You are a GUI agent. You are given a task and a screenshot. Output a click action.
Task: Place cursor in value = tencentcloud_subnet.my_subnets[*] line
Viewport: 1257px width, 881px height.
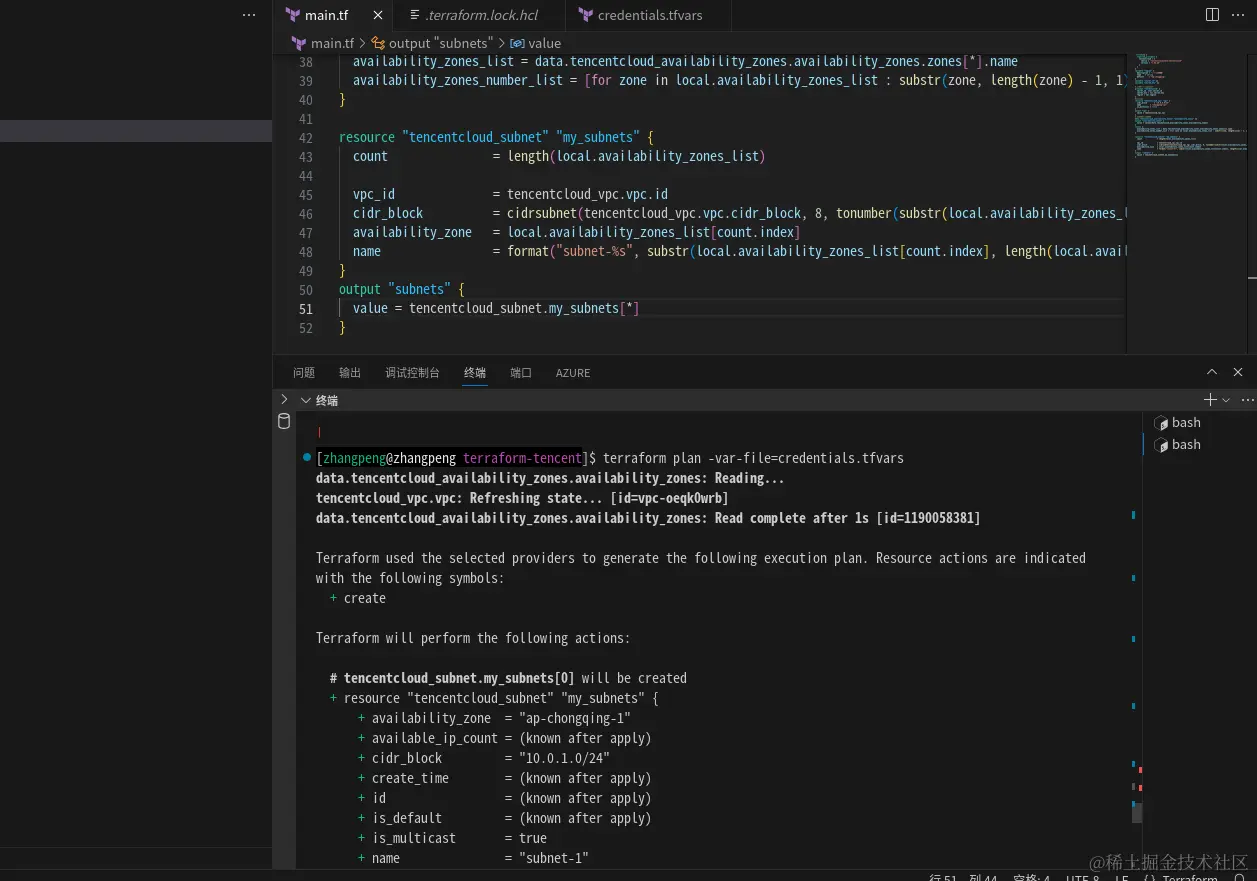(496, 308)
